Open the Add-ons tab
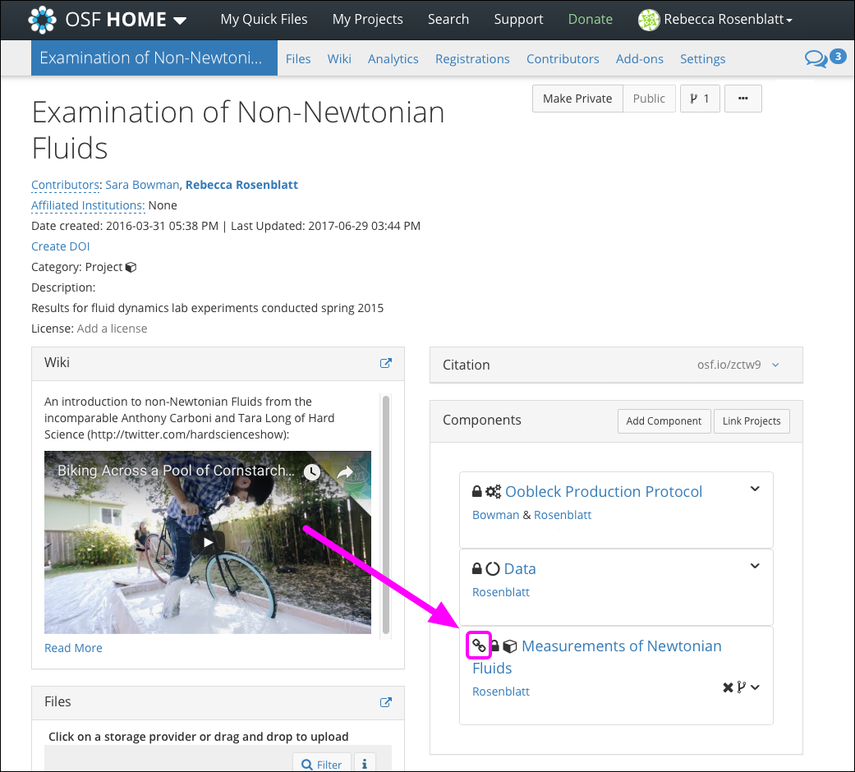The height and width of the screenshot is (772, 855). [640, 59]
